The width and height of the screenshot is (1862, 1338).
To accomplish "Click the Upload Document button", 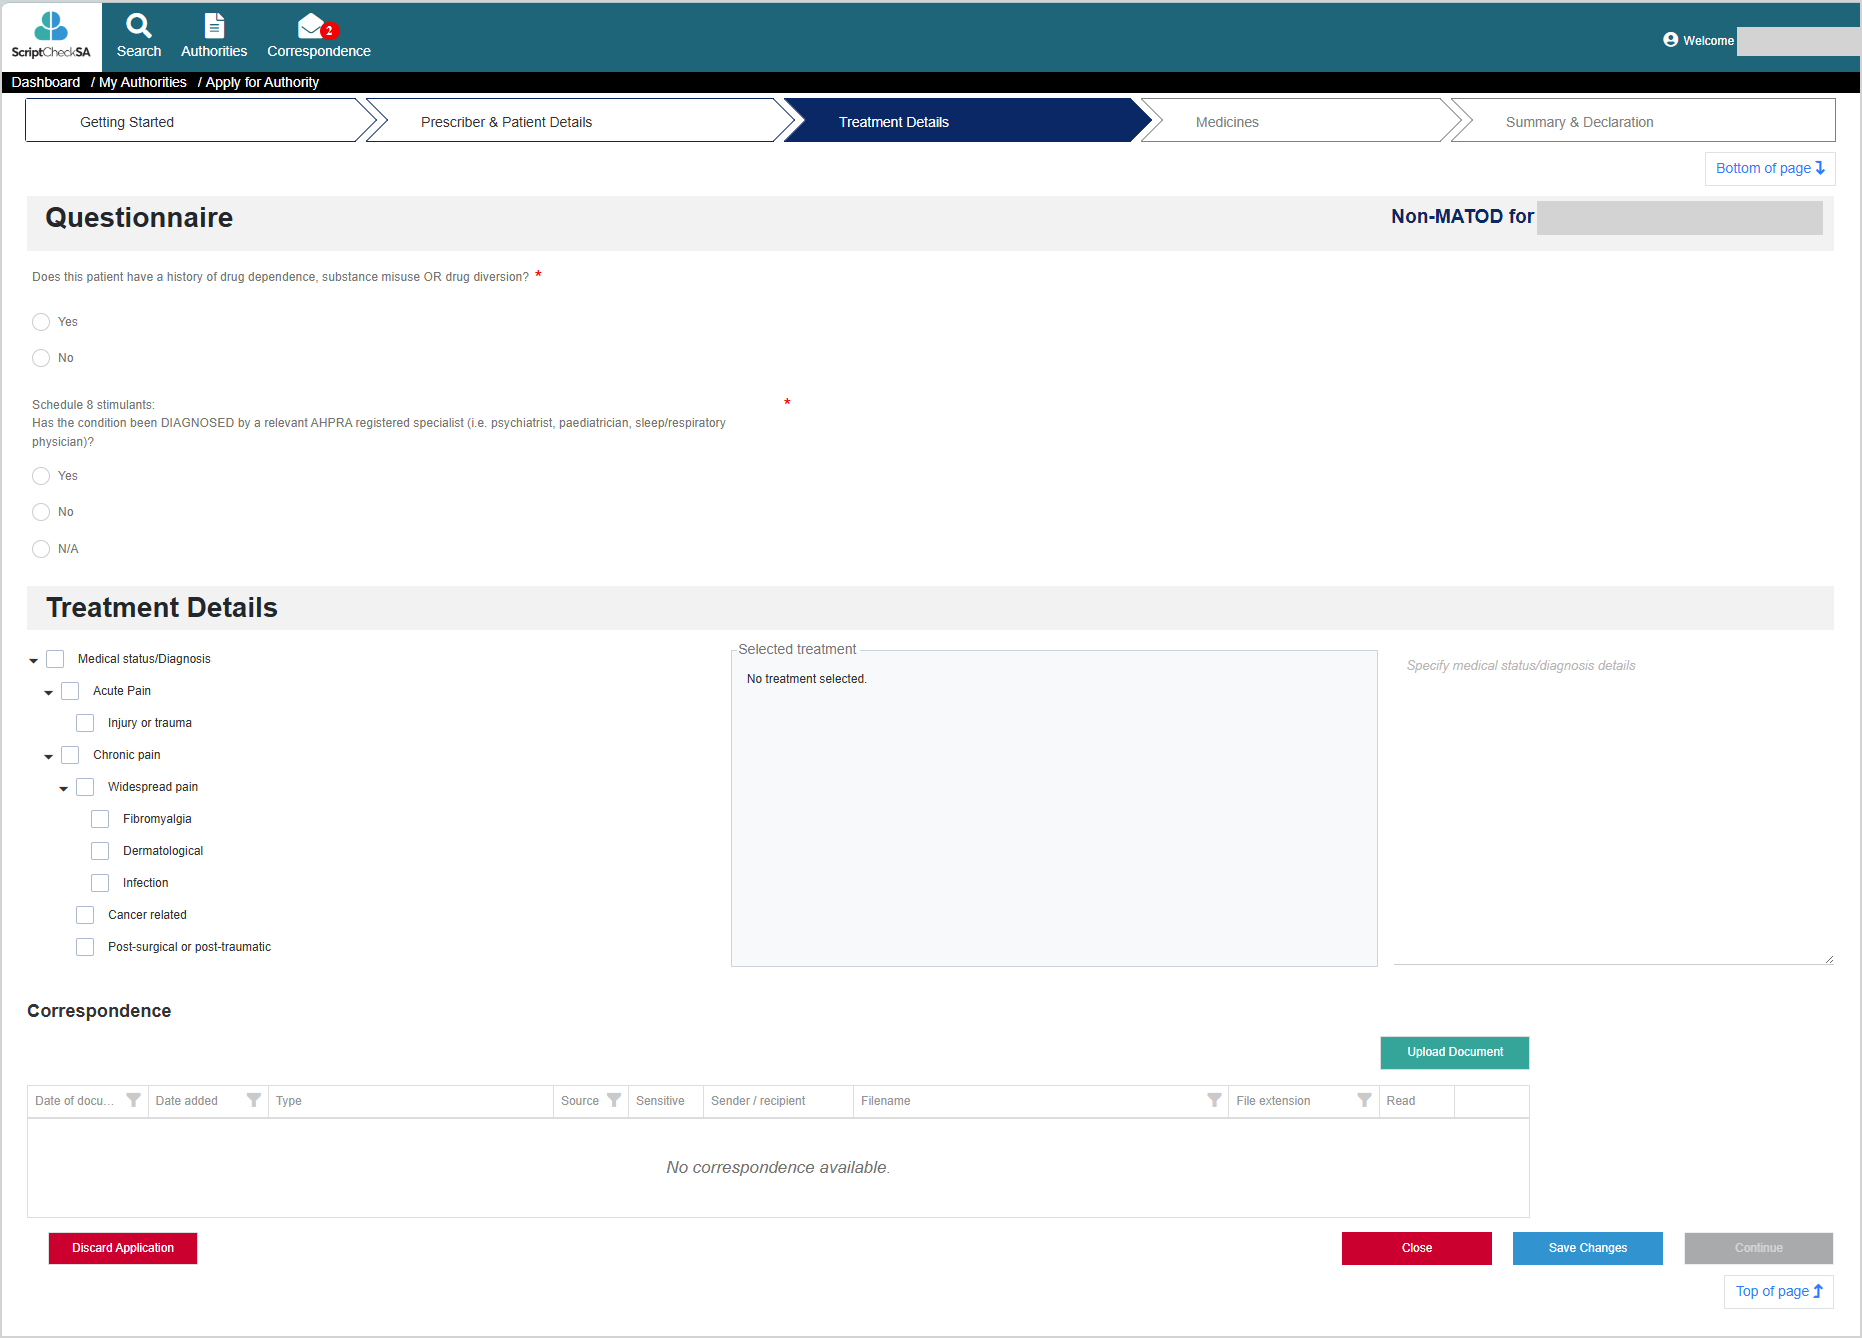I will [1455, 1052].
